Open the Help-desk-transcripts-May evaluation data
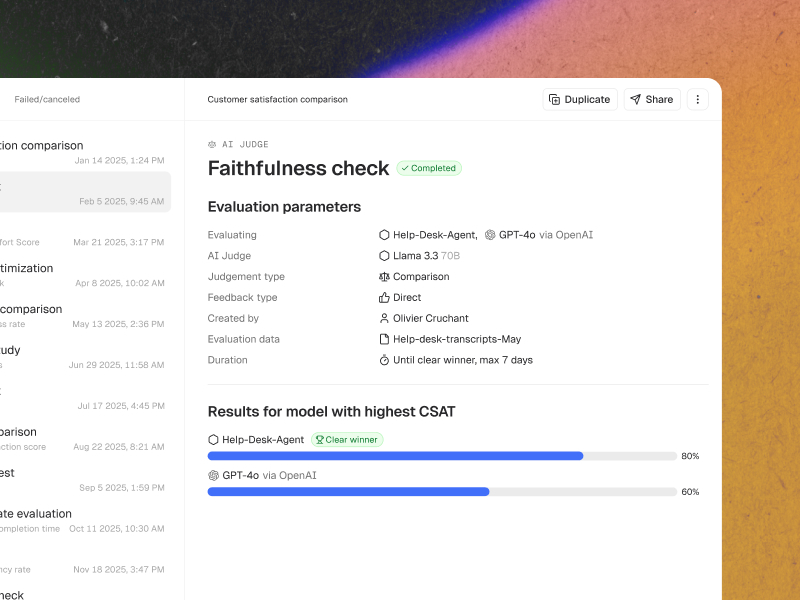Image resolution: width=800 pixels, height=600 pixels. click(457, 339)
